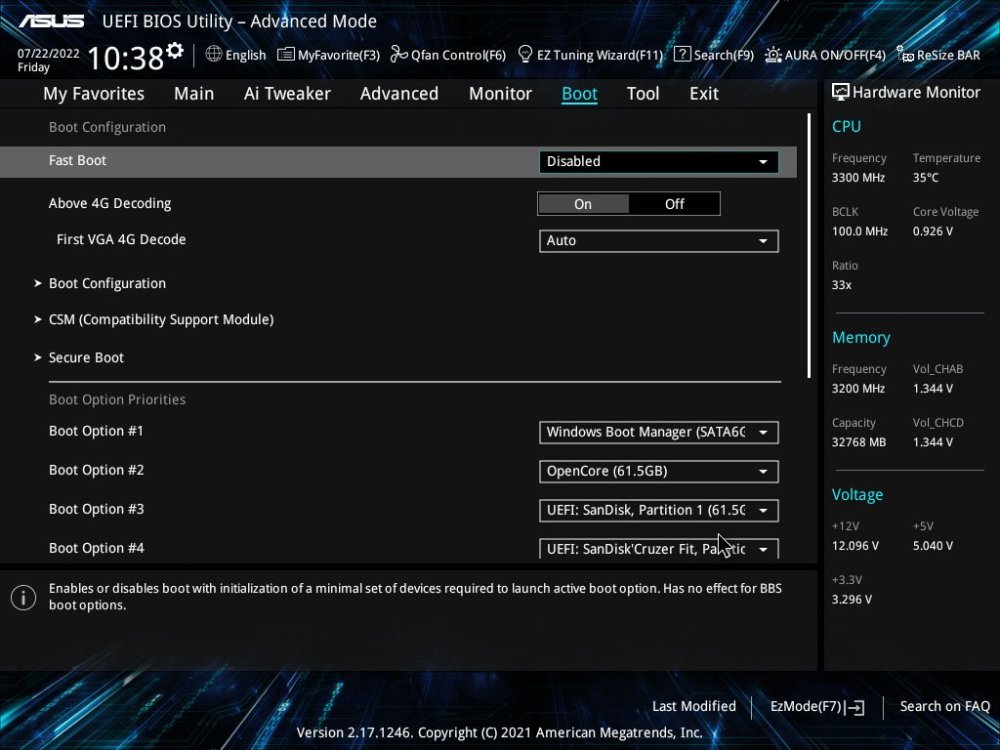Click the EZ Tuning Wizard(F11) label
This screenshot has width=1000, height=750.
[x=599, y=55]
